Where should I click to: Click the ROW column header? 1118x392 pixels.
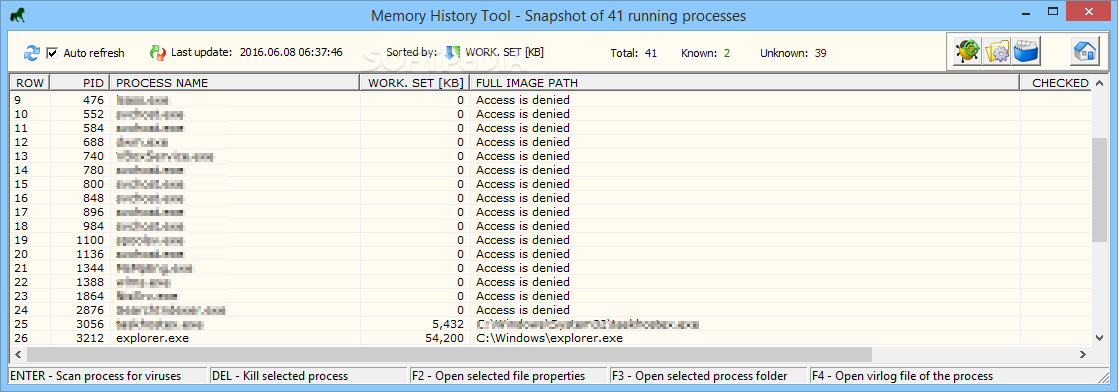pos(30,83)
